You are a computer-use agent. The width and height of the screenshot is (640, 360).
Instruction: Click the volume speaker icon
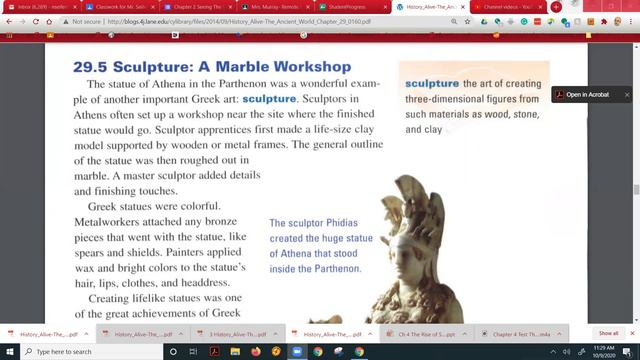point(567,351)
